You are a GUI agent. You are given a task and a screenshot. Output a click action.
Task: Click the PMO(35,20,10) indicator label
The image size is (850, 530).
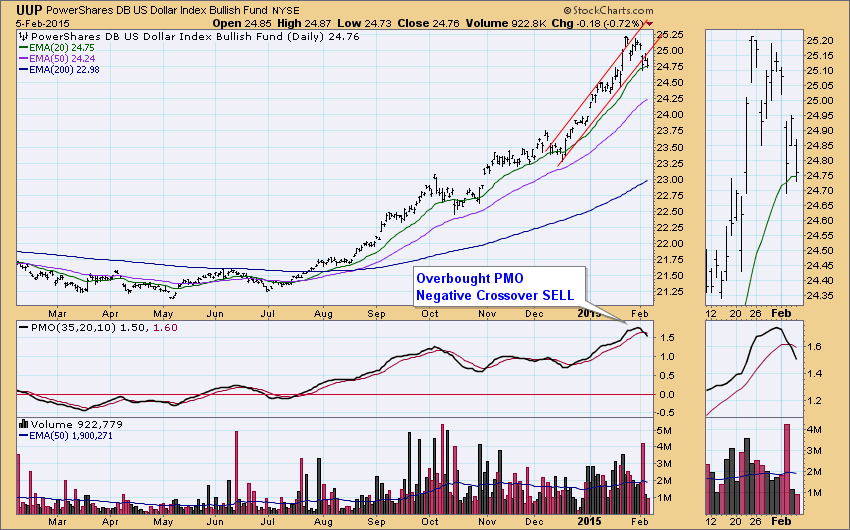point(73,328)
